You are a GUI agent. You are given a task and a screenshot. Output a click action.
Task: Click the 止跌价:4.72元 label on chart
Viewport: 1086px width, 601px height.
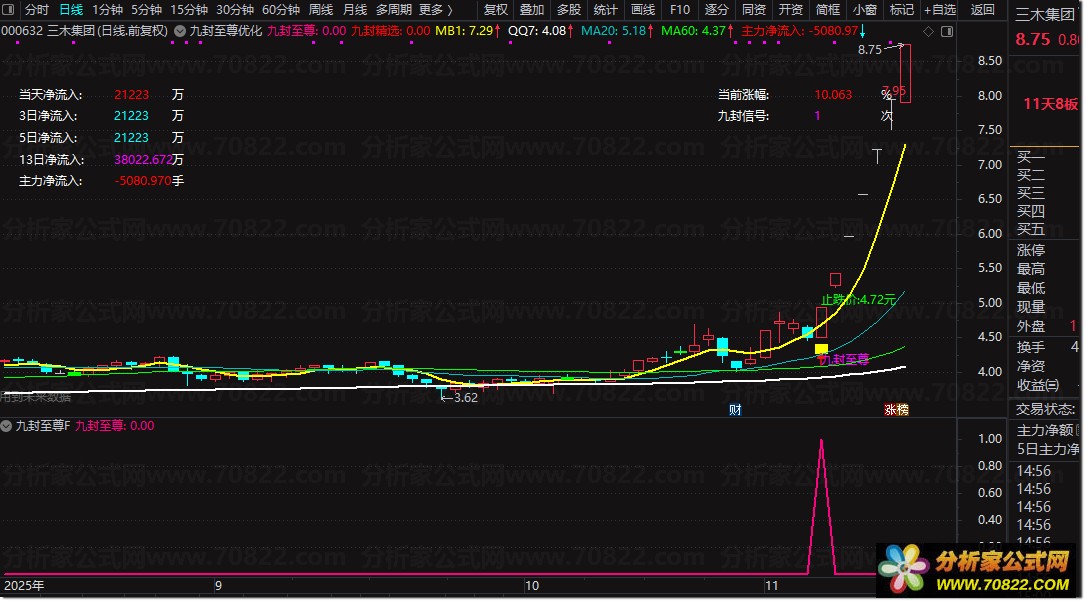[858, 300]
